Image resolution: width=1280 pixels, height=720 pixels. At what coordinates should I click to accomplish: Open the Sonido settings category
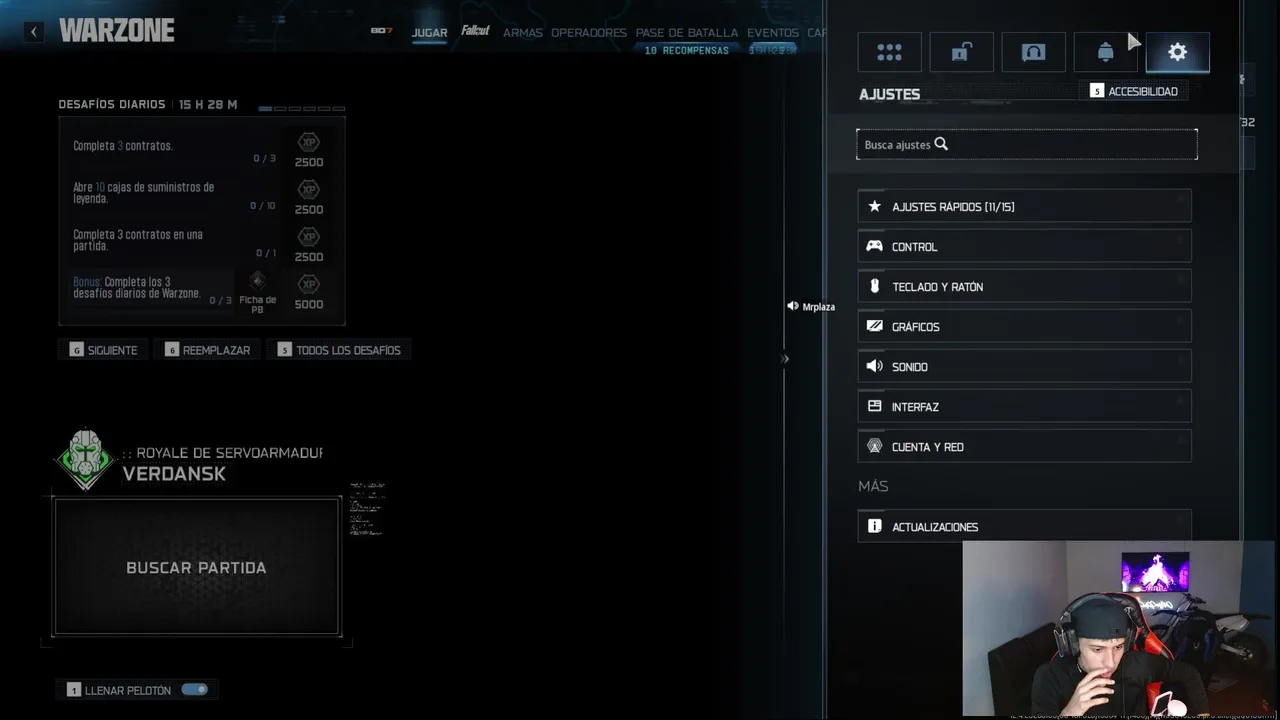click(x=1024, y=366)
